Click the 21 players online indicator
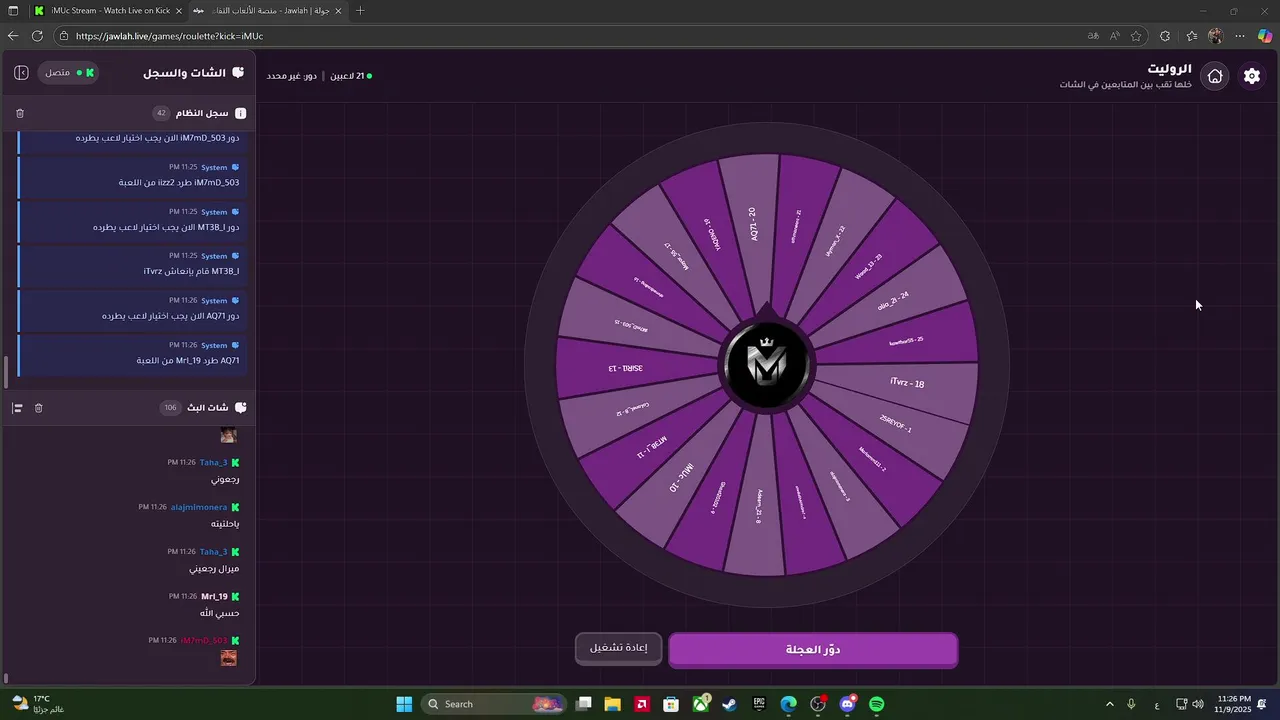This screenshot has width=1280, height=720. tap(351, 76)
